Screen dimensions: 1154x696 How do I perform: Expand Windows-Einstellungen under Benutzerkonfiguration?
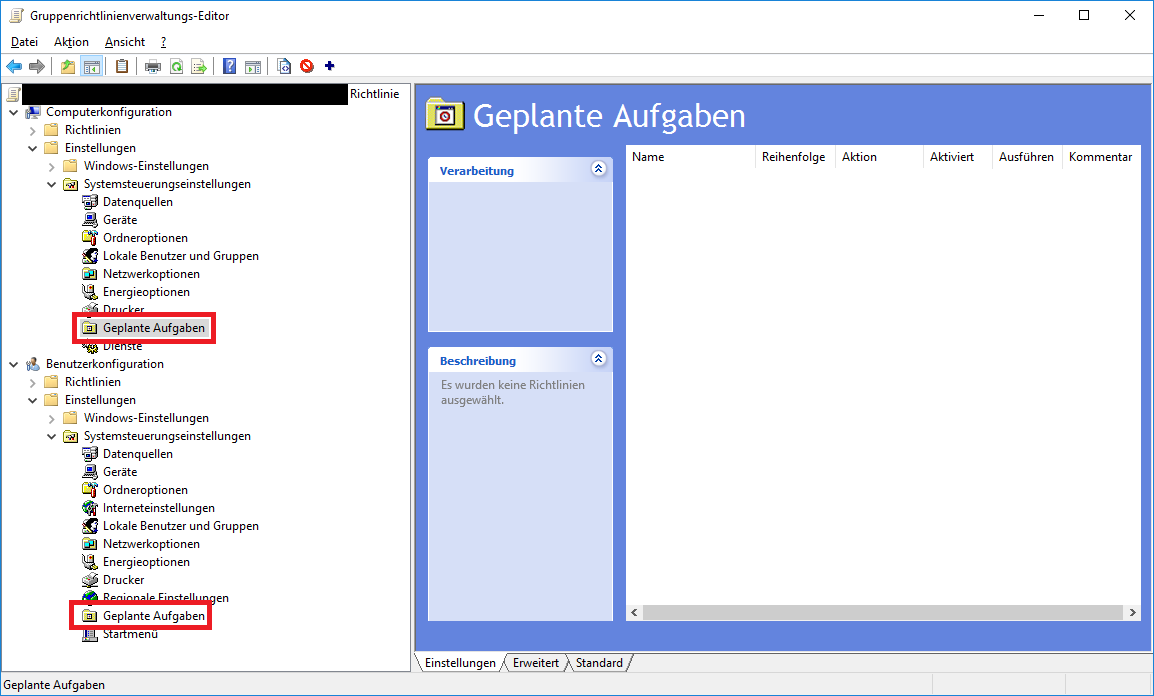pyautogui.click(x=52, y=418)
